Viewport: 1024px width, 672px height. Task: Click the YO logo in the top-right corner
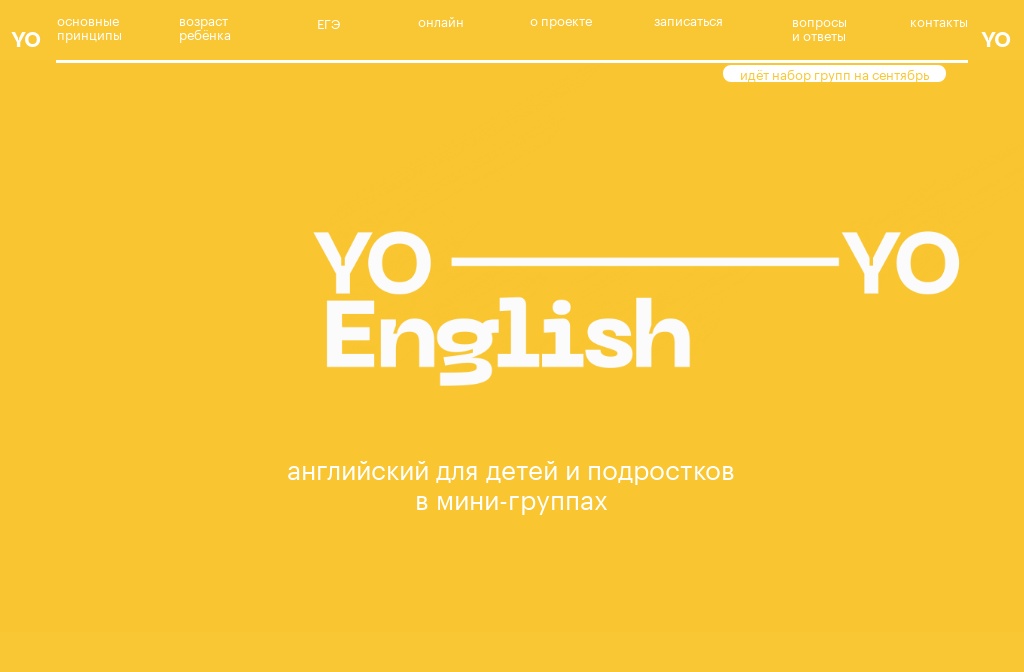tap(996, 39)
